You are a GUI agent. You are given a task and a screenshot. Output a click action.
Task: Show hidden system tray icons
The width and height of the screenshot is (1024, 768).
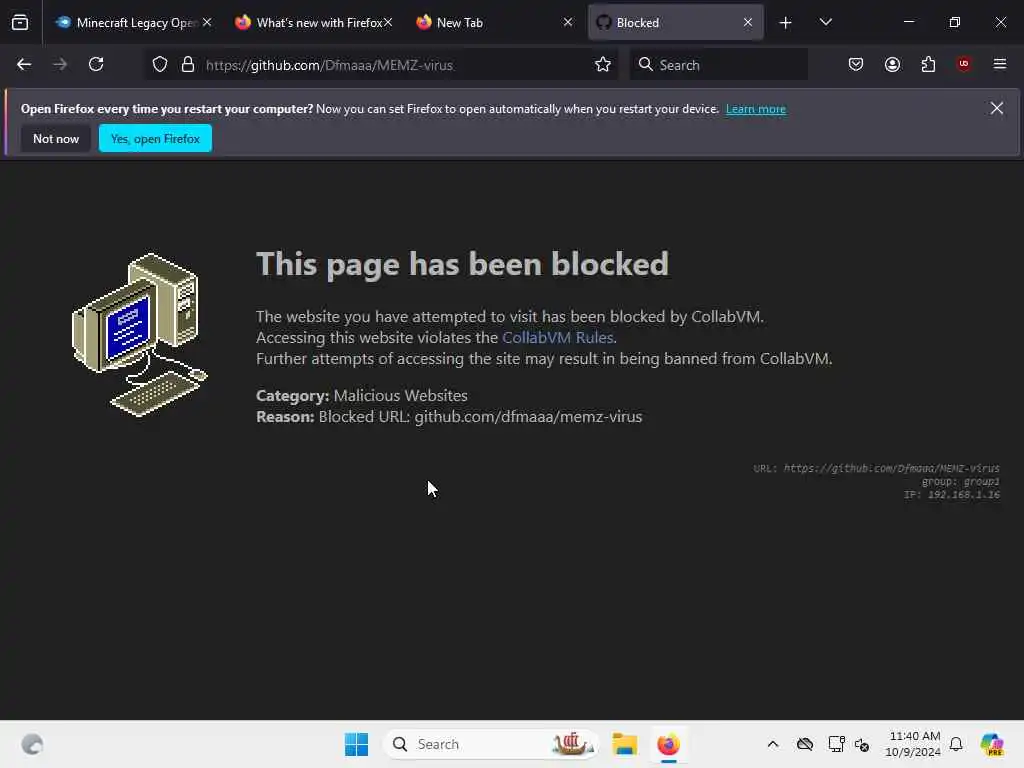tap(773, 744)
